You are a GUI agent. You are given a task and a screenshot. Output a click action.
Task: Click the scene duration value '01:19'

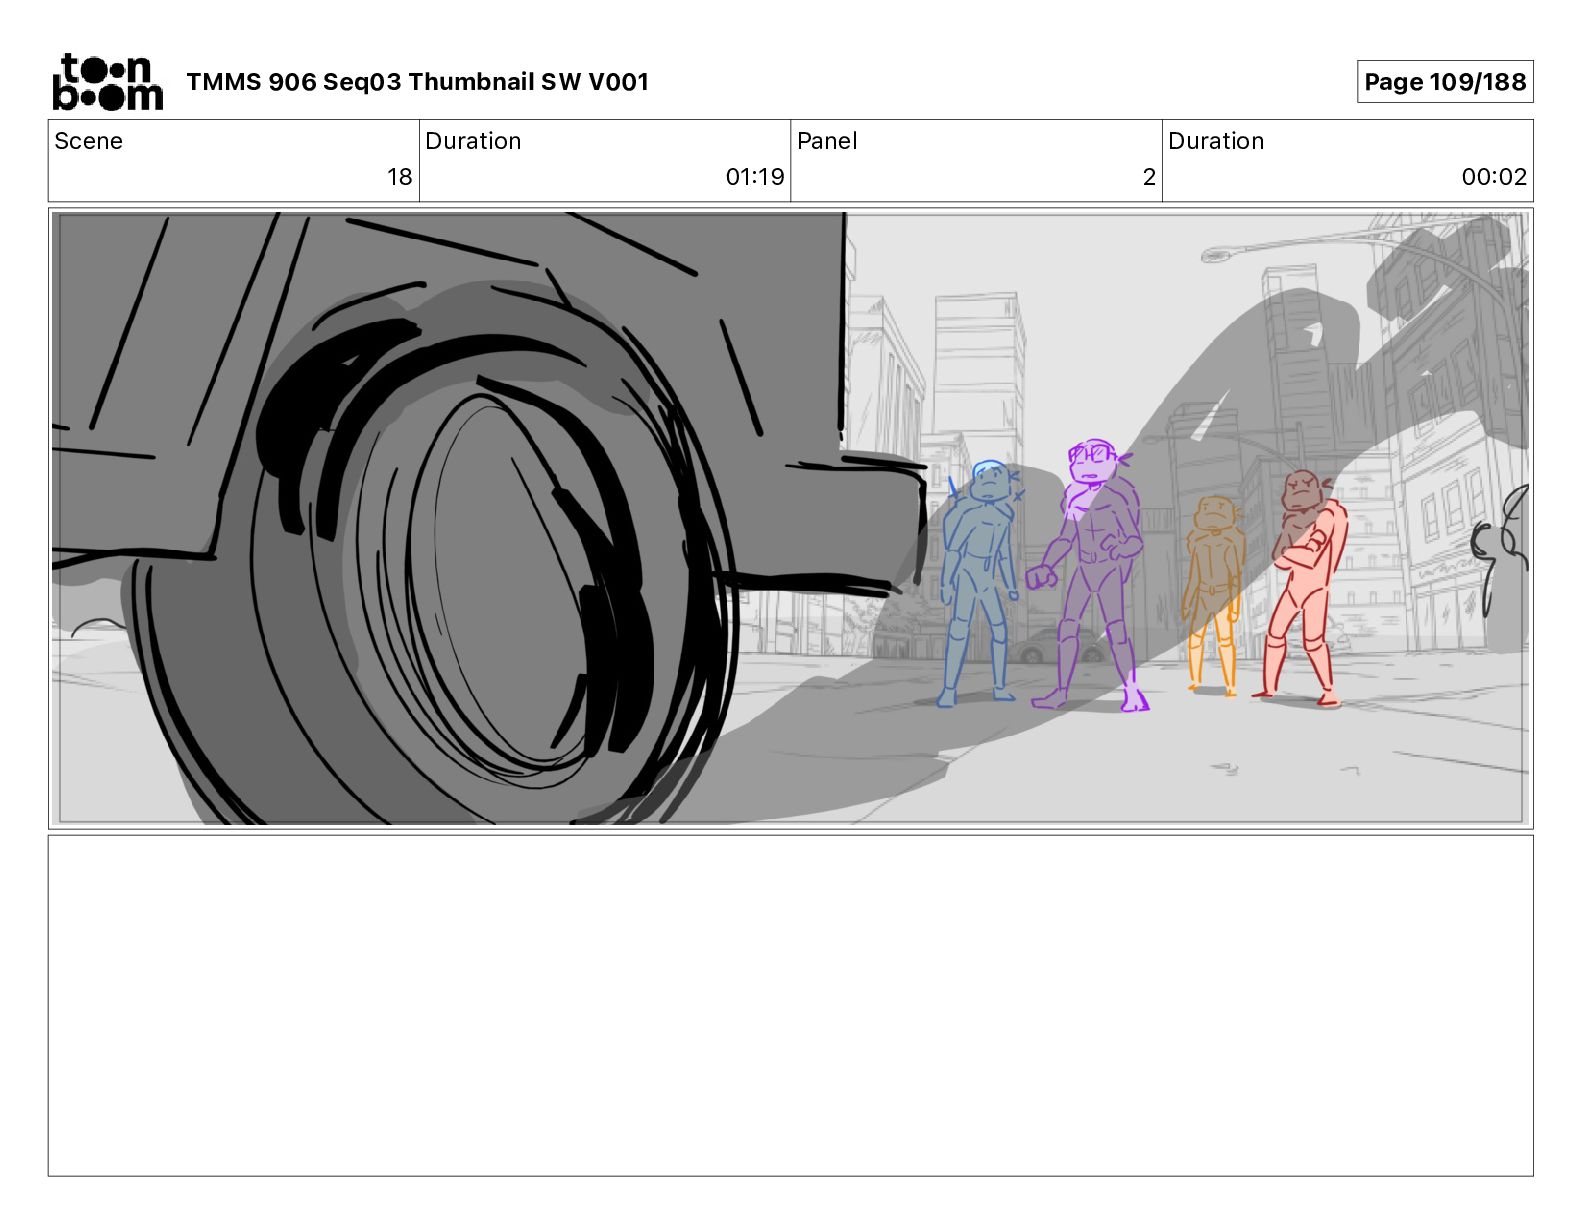[755, 177]
